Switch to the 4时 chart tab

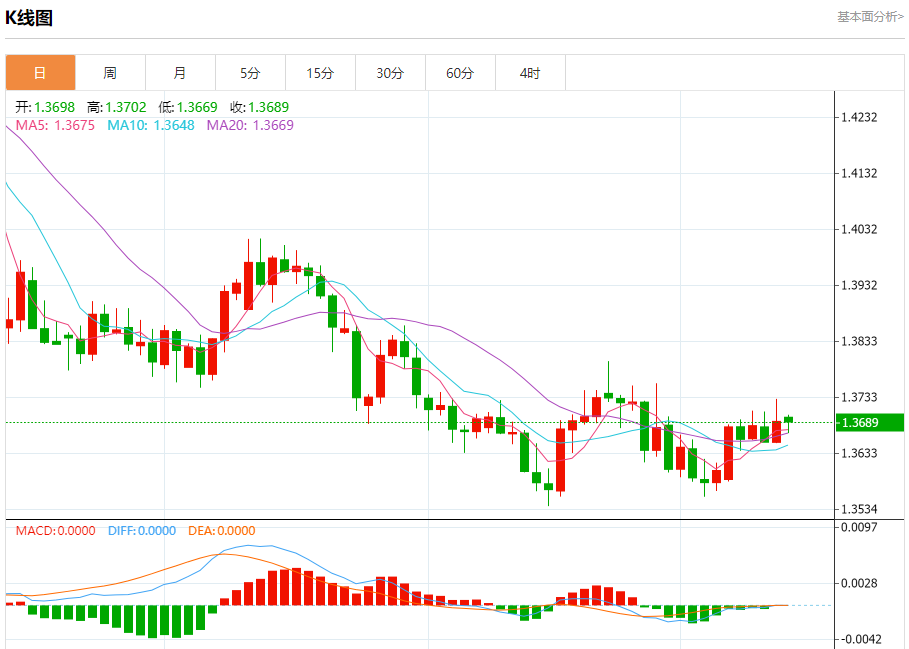click(x=530, y=73)
